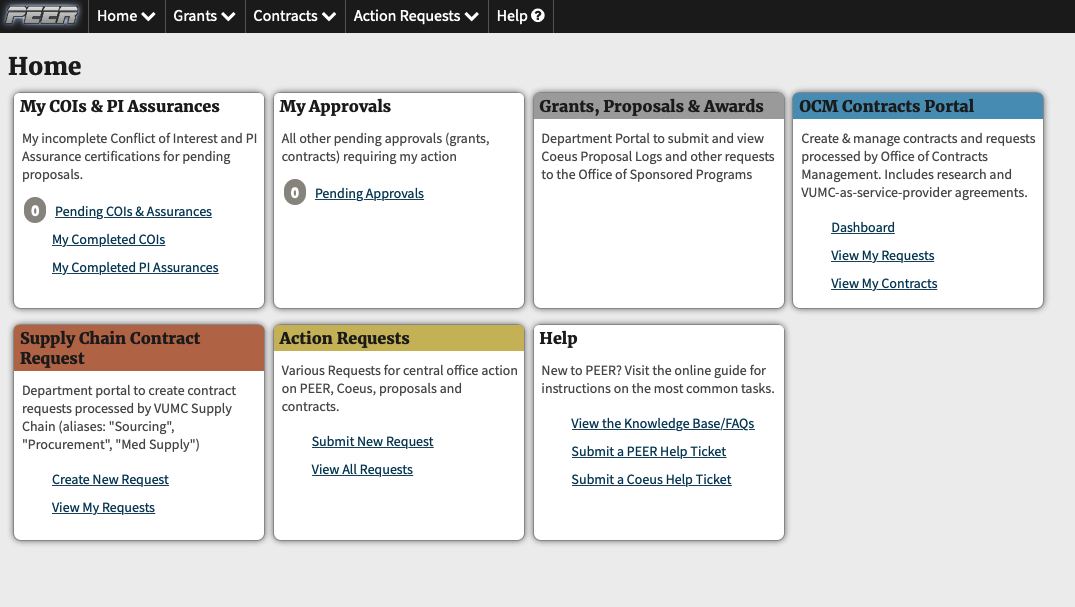Open the OCM Dashboard link
This screenshot has width=1075, height=607.
[862, 227]
